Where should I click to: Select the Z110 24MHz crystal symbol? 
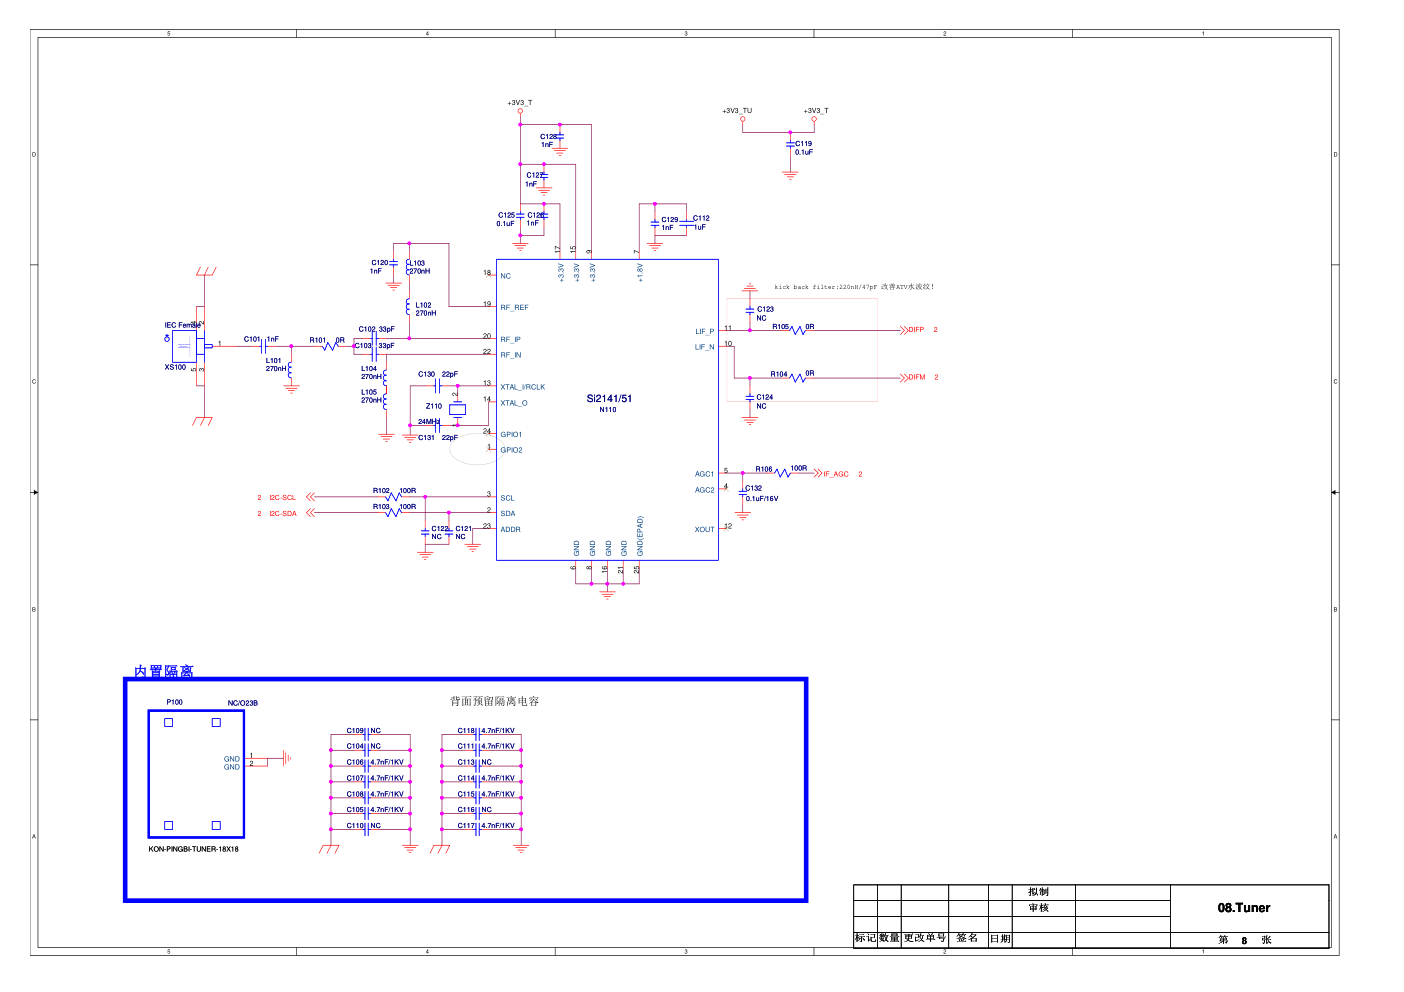point(457,409)
